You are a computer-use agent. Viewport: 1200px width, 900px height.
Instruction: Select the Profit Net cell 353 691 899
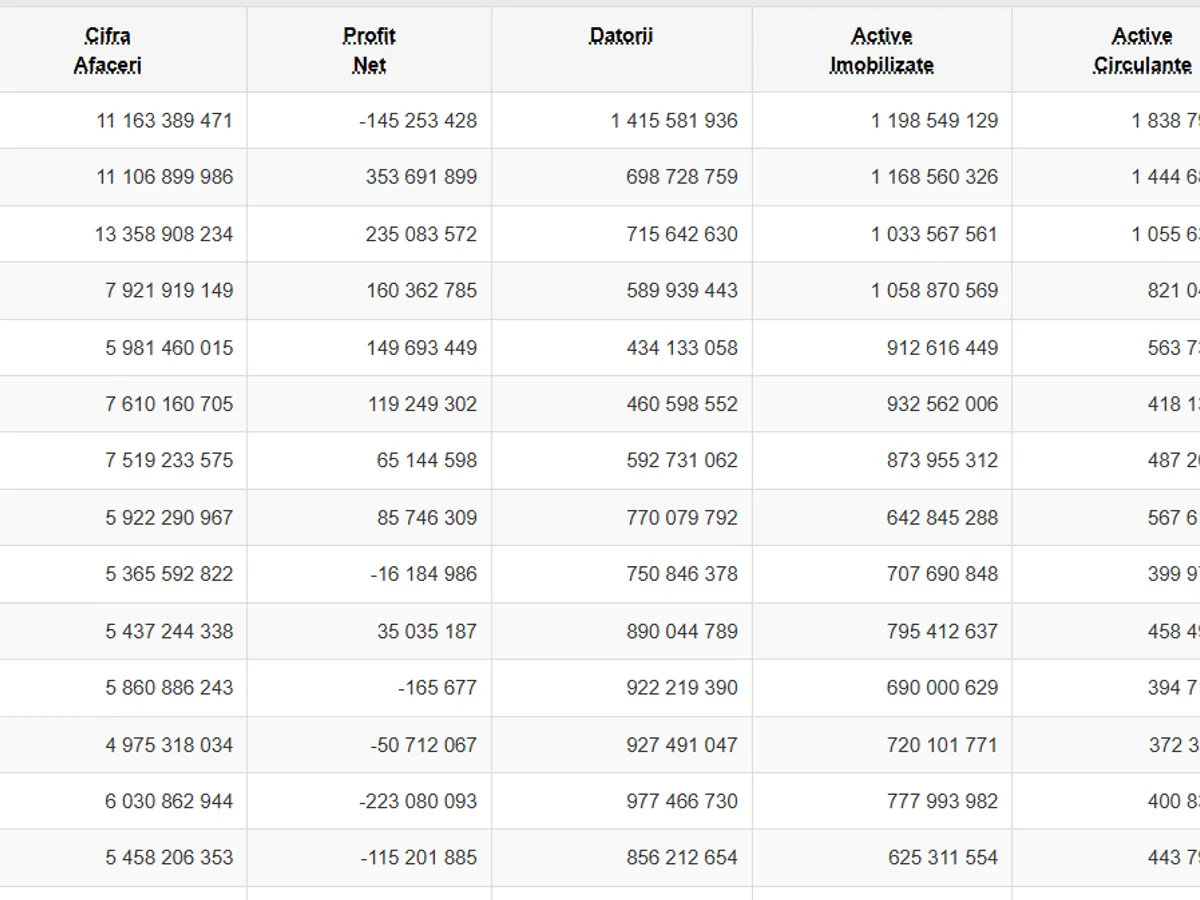pyautogui.click(x=421, y=177)
